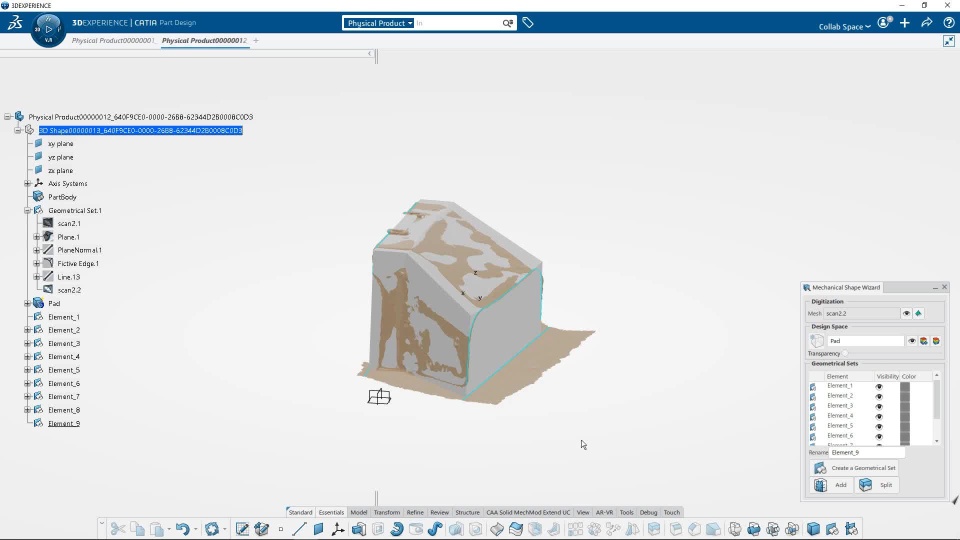This screenshot has width=960, height=540.
Task: Toggle Element_4 visibility eye in wizard
Action: point(879,416)
